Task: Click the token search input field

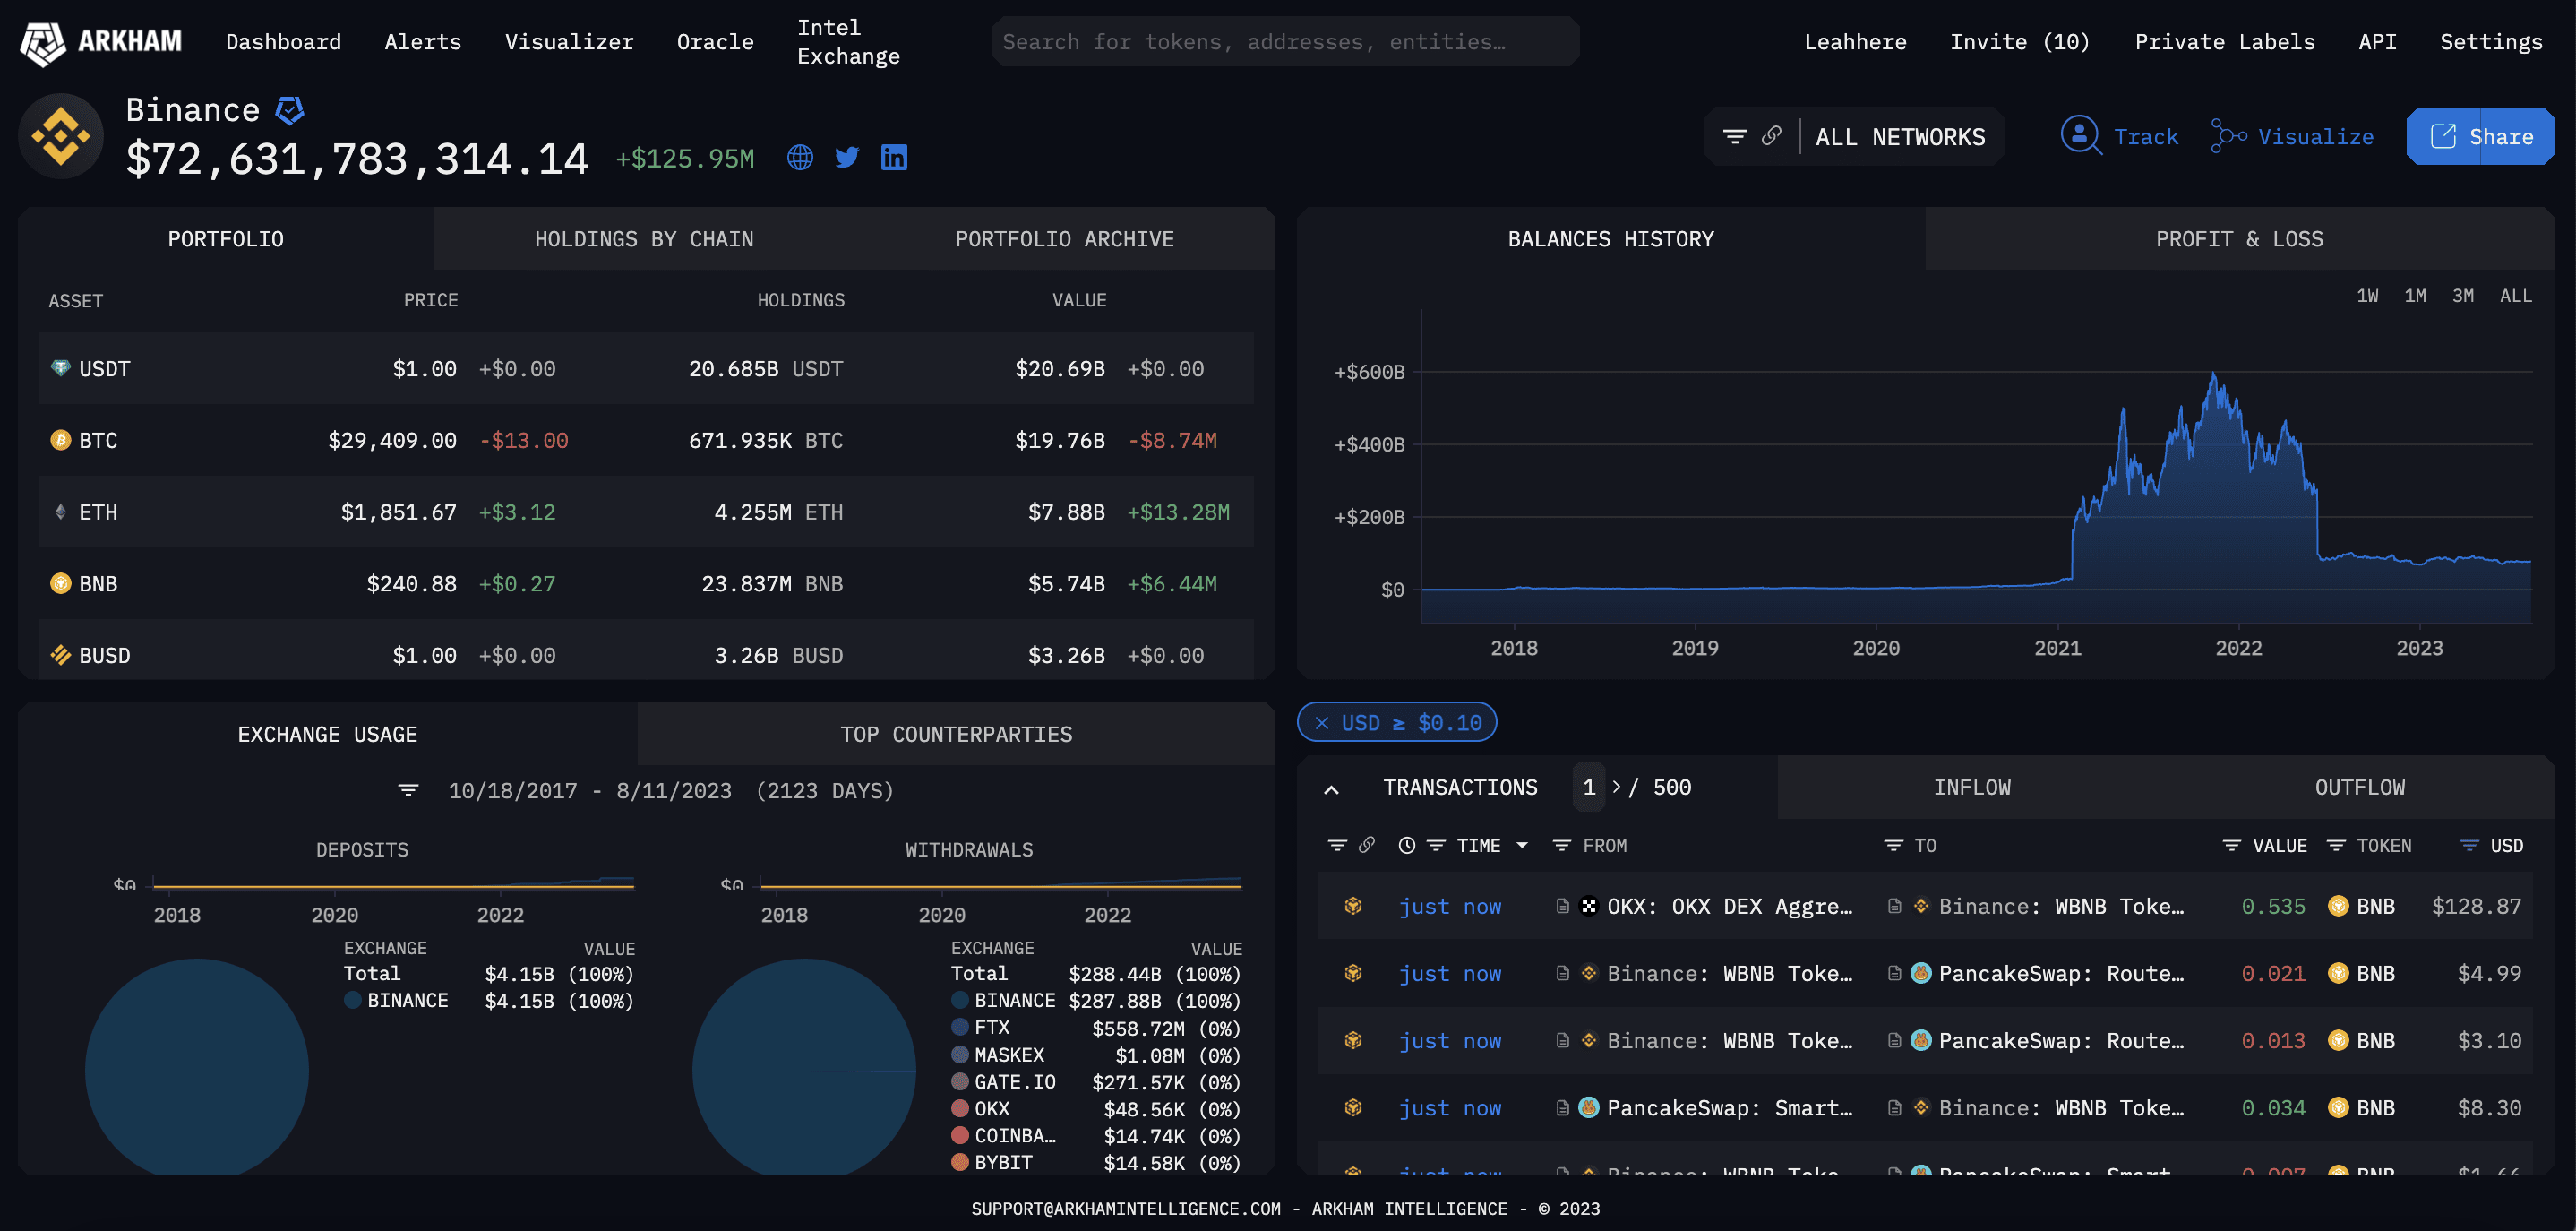Action: click(x=1284, y=42)
